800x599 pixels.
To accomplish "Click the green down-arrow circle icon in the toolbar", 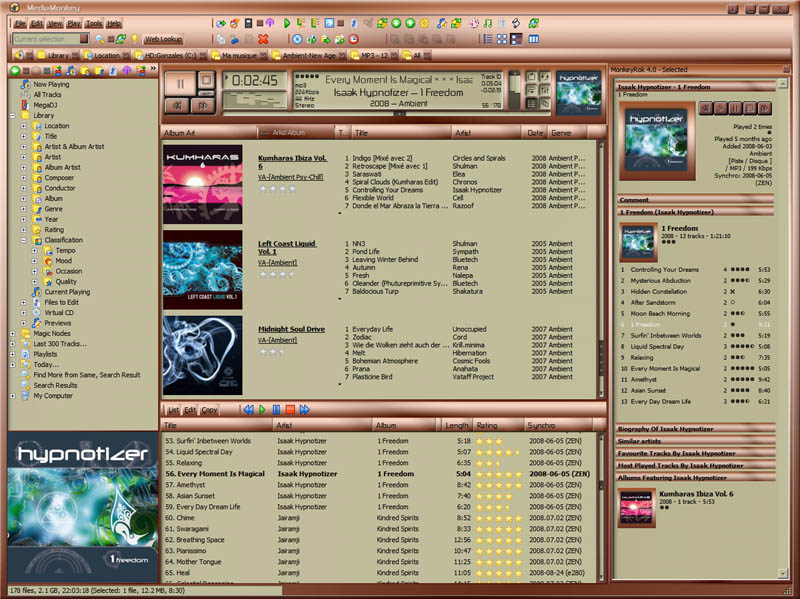I will (x=396, y=23).
